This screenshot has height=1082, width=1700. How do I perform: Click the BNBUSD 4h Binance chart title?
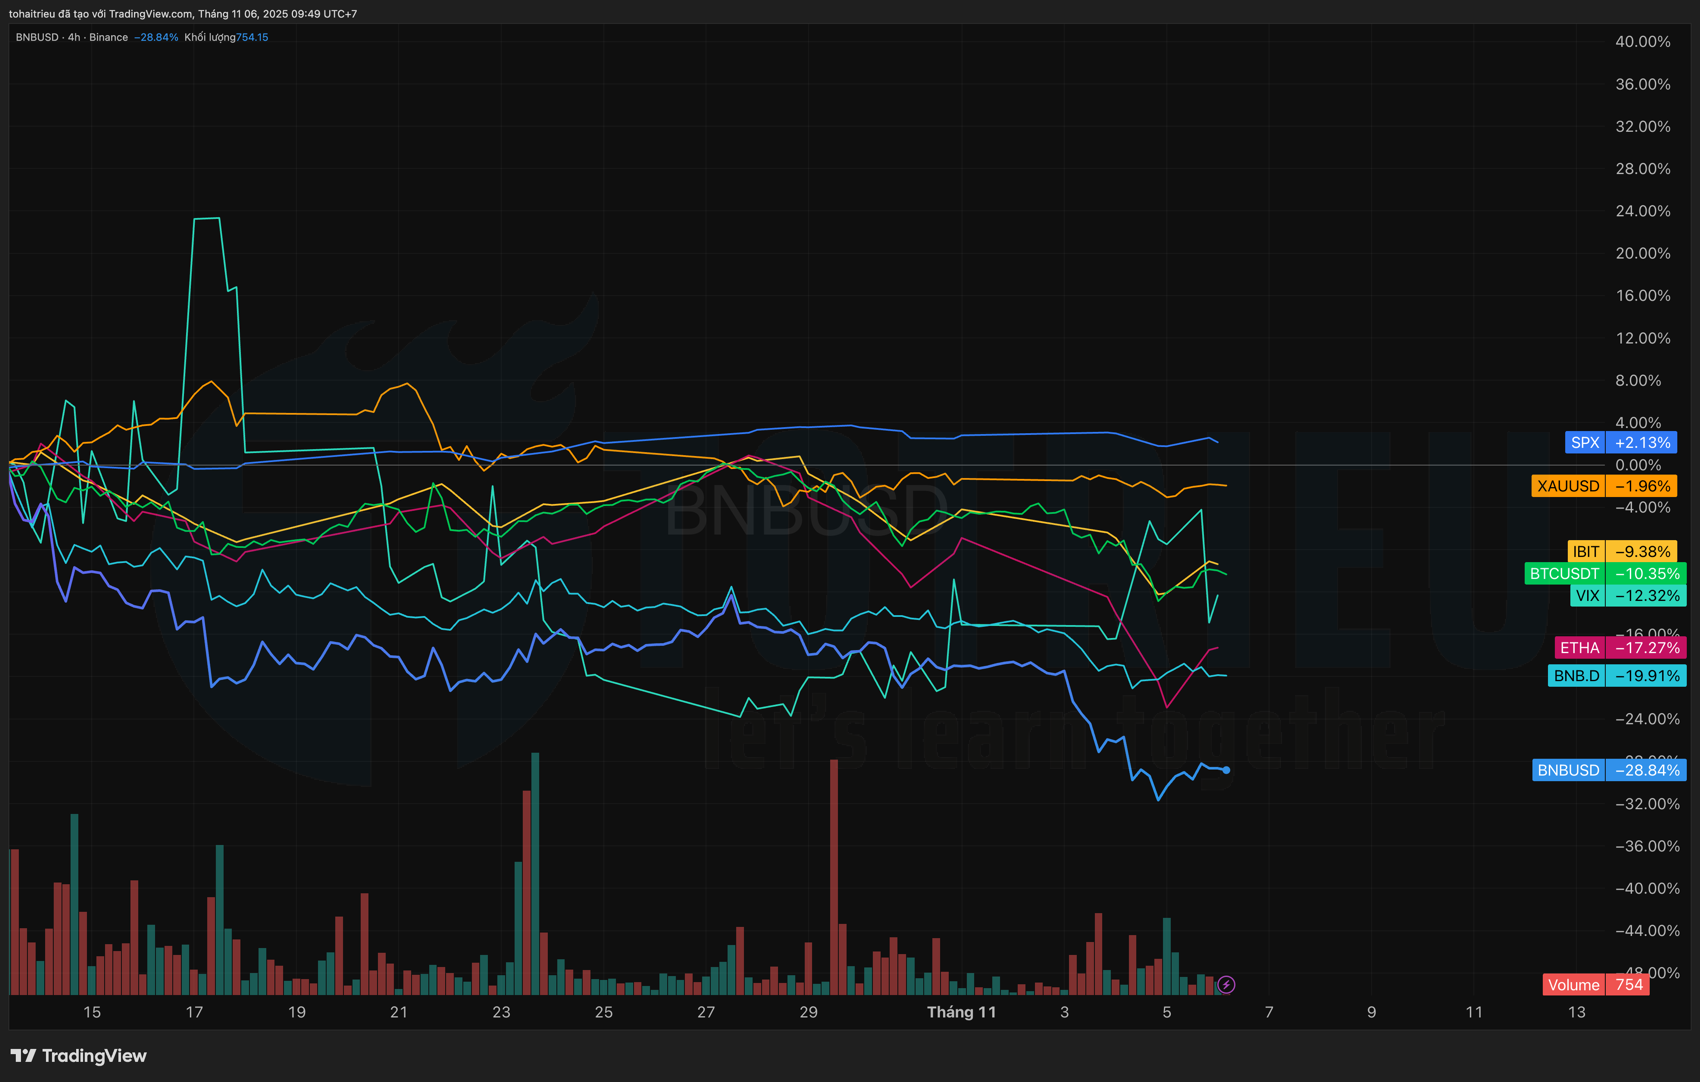(71, 37)
